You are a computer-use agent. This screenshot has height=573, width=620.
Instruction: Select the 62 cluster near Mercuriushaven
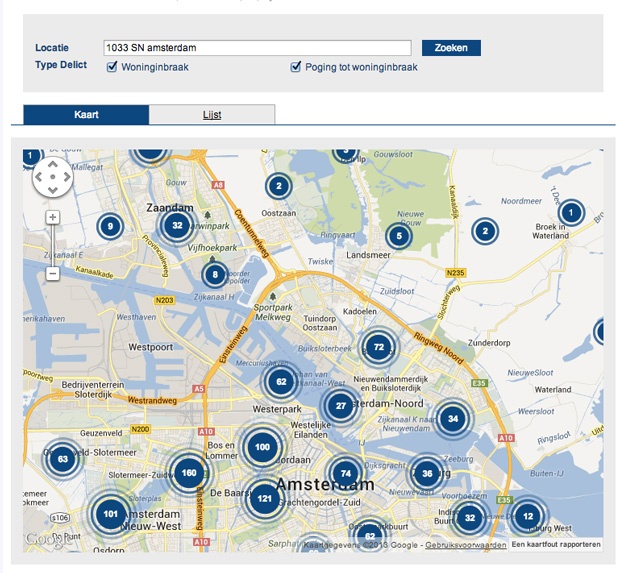281,382
